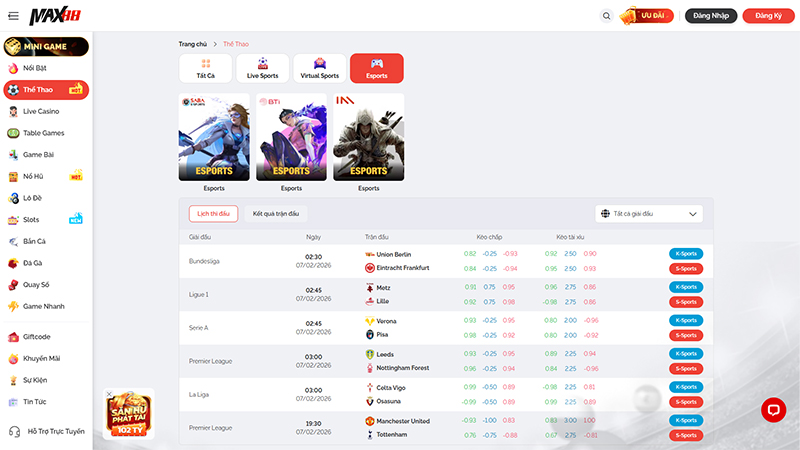Open Tin Tức from sidebar
Screen dimensions: 800x450
click(x=46, y=402)
